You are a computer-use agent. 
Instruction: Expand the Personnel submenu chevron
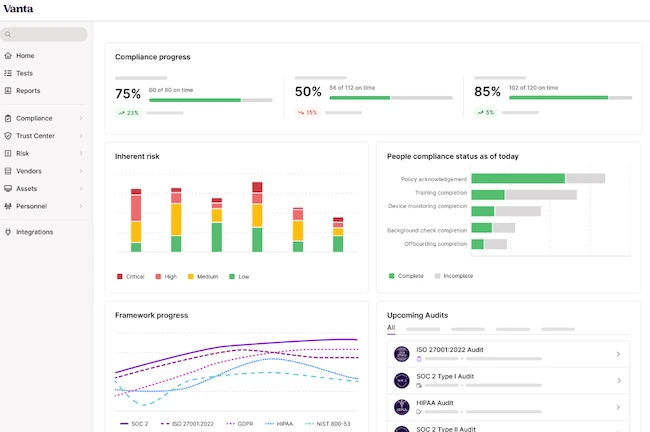point(81,206)
